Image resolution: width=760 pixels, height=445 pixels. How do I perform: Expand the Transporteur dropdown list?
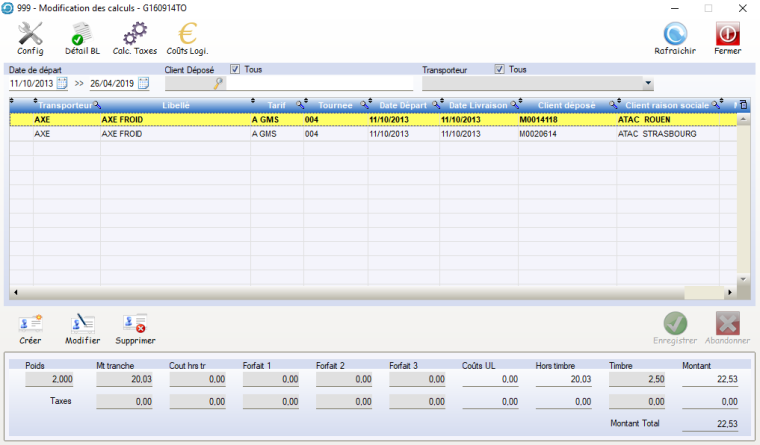648,84
